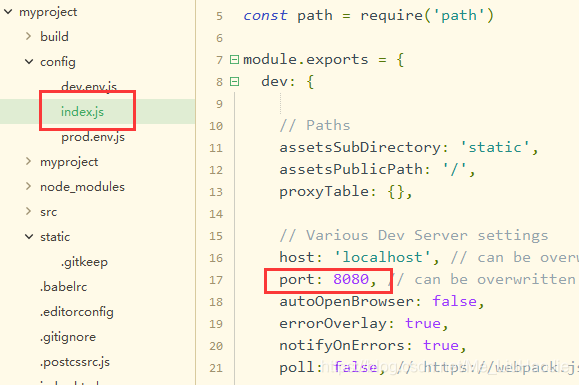
Task: Click line number 5 in the gutter
Action: tap(219, 16)
